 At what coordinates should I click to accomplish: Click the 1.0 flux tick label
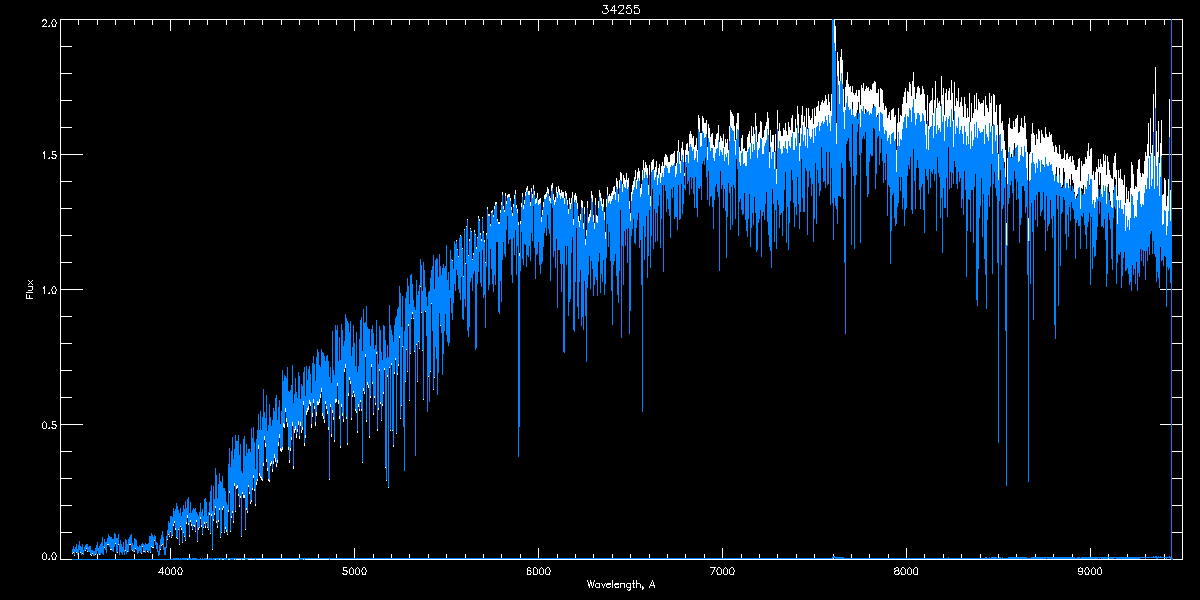click(x=49, y=290)
